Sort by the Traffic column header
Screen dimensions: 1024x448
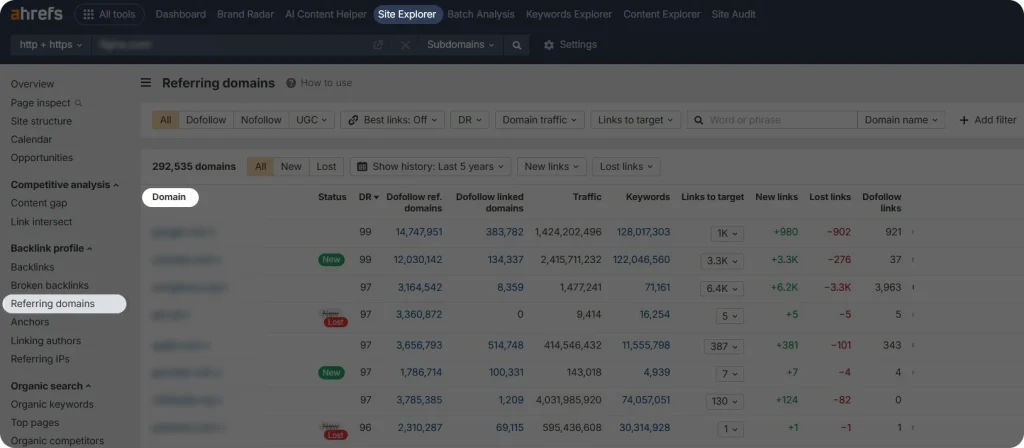587,197
